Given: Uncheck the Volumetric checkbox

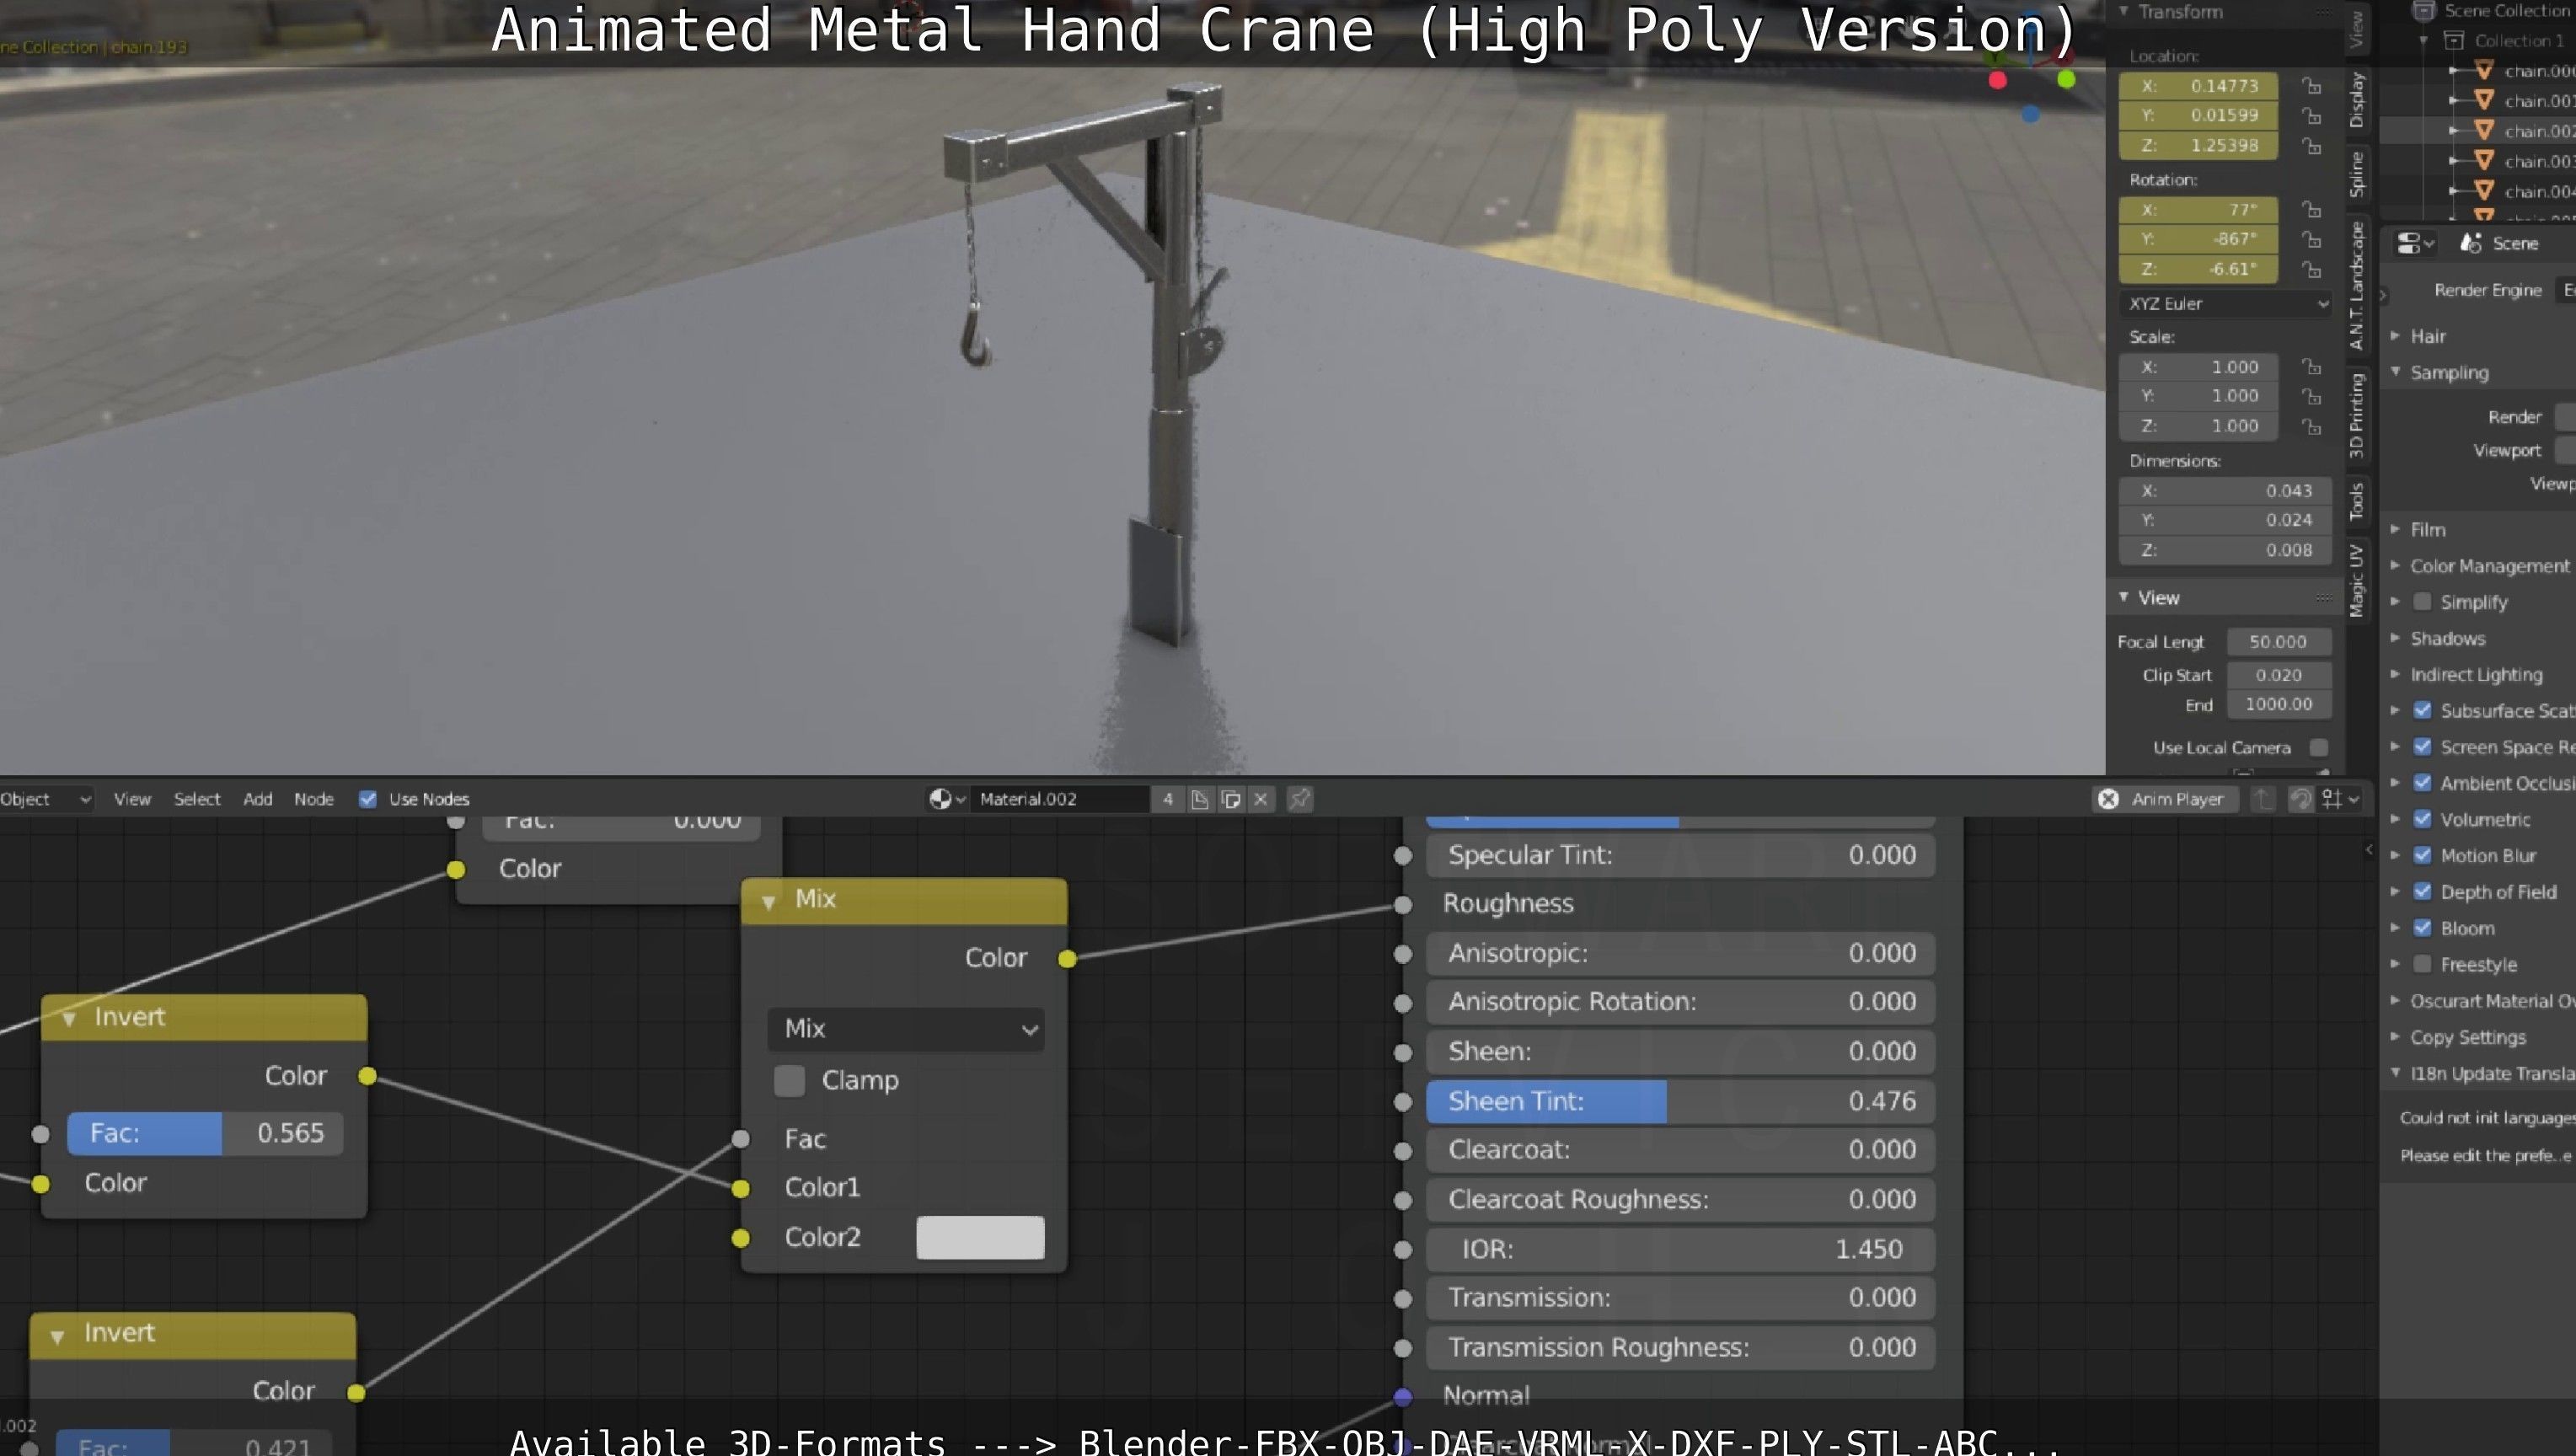Looking at the screenshot, I should [2422, 818].
